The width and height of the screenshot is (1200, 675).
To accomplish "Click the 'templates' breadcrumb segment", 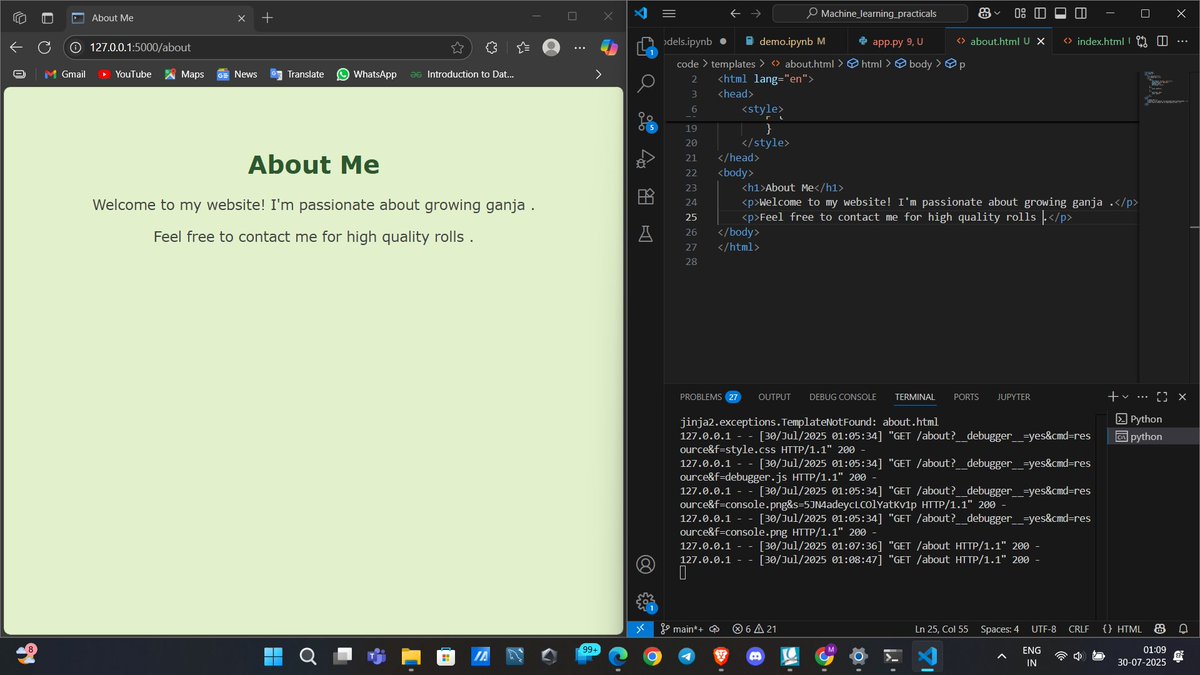I will tap(733, 64).
